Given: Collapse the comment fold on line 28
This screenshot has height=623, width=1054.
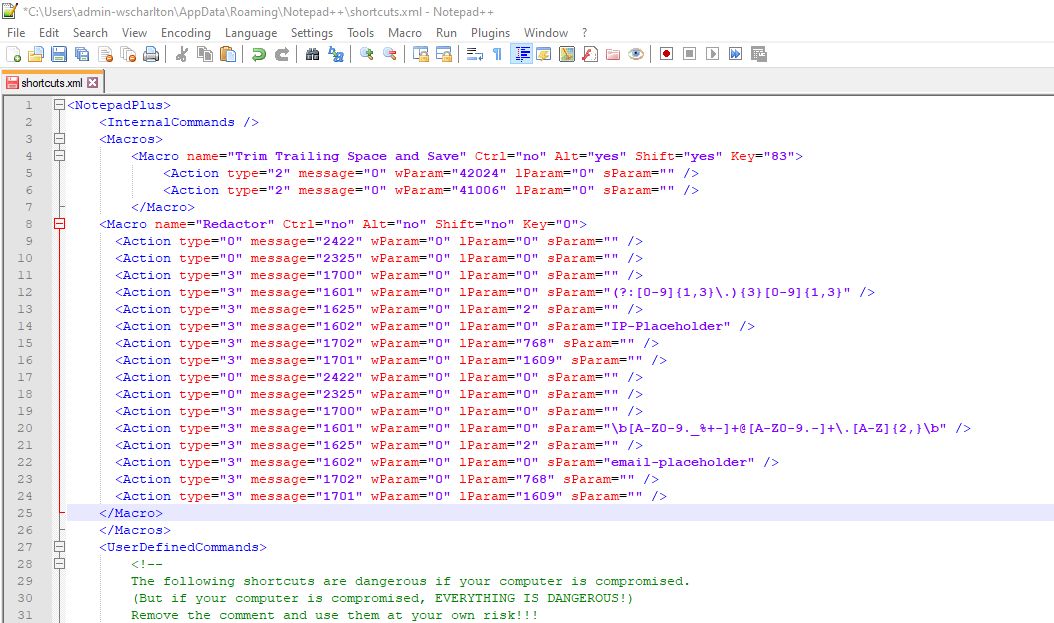Looking at the screenshot, I should coord(59,564).
